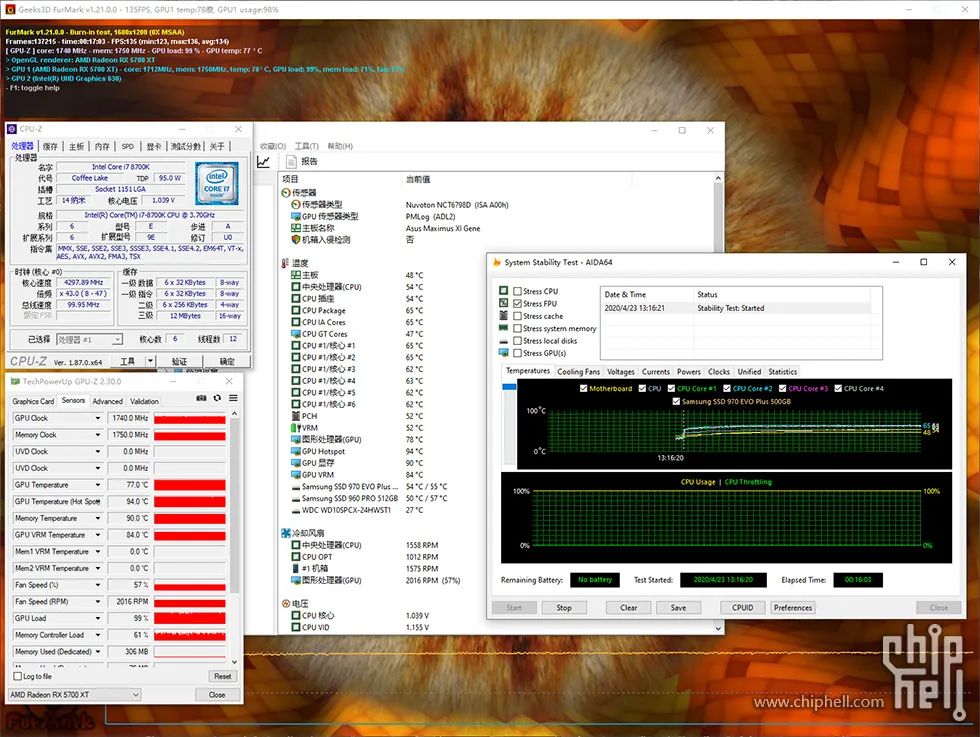Click the Stress CPU processor icon

[504, 291]
